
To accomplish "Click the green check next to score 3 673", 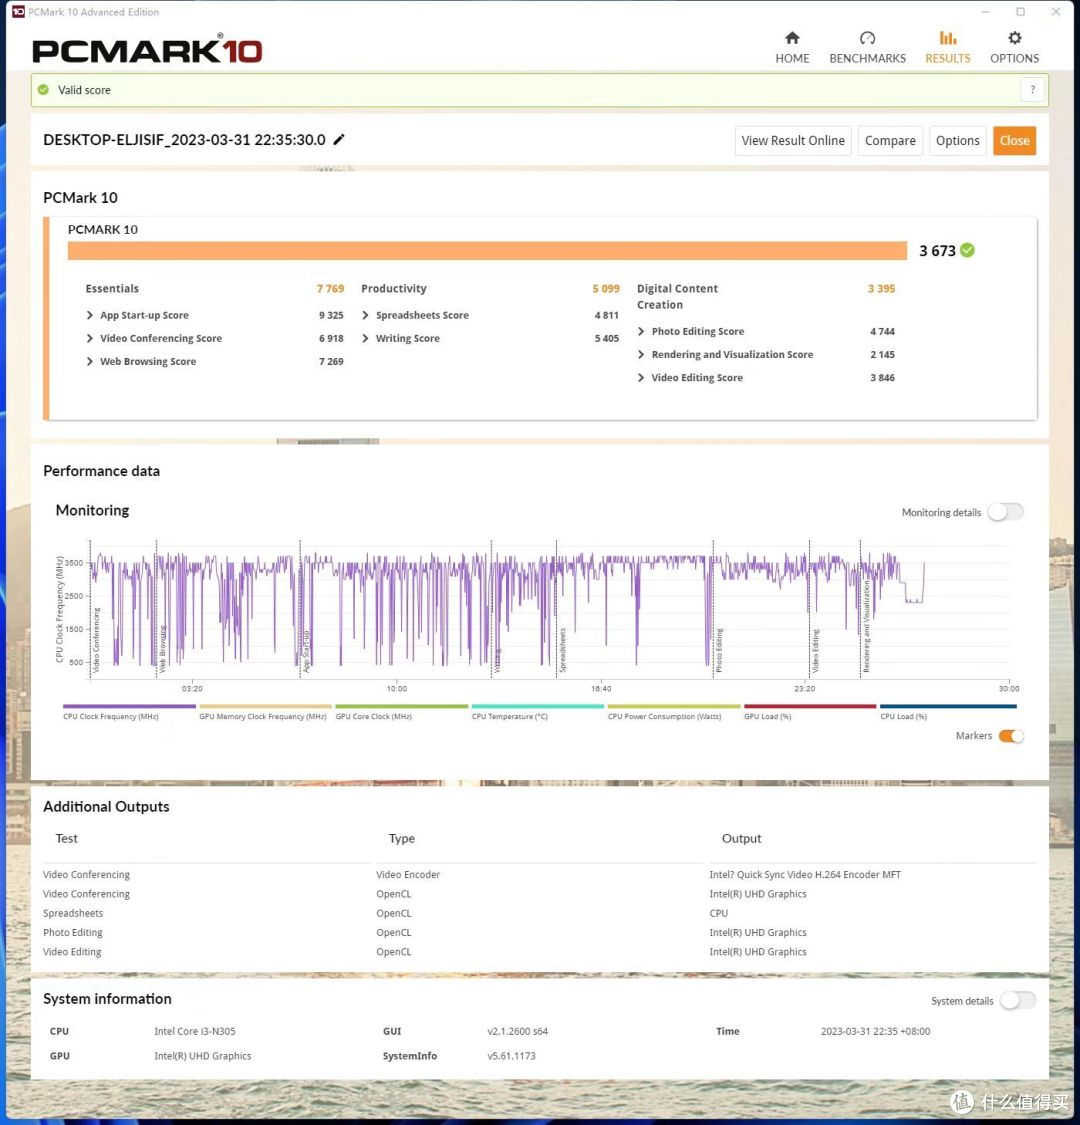I will coord(967,250).
